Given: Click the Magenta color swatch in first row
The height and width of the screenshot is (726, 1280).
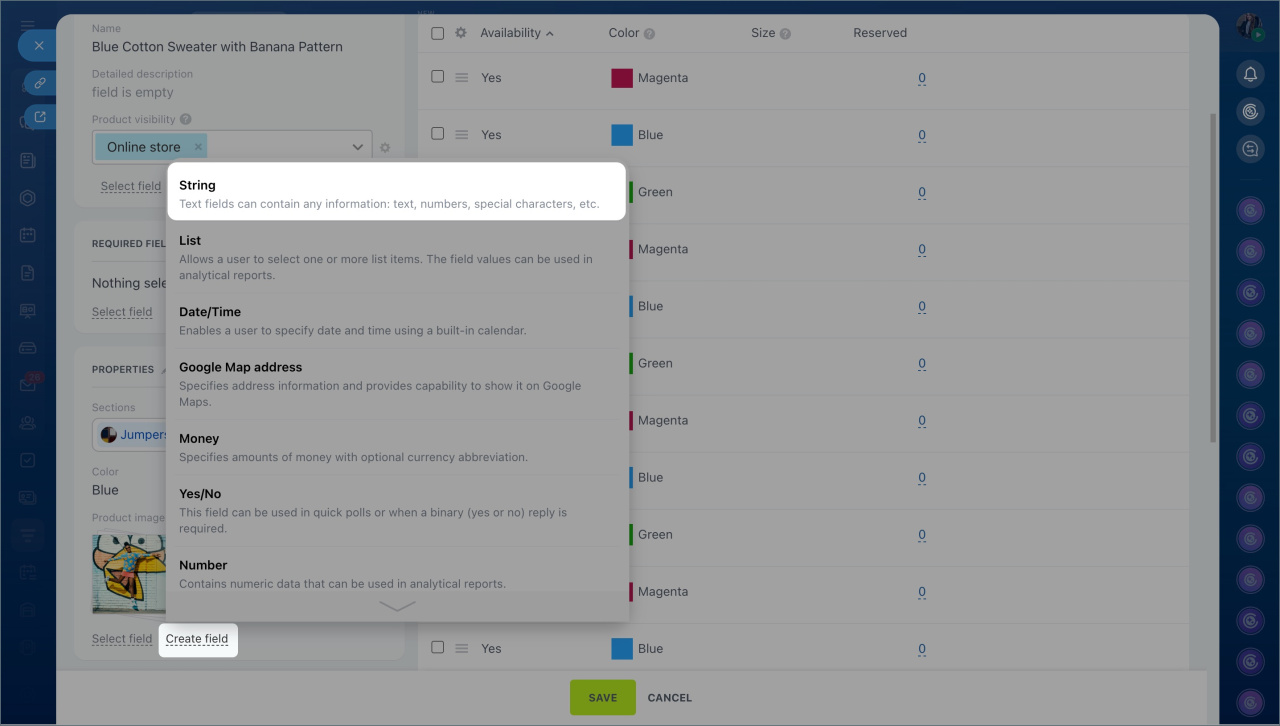Looking at the screenshot, I should (x=622, y=78).
